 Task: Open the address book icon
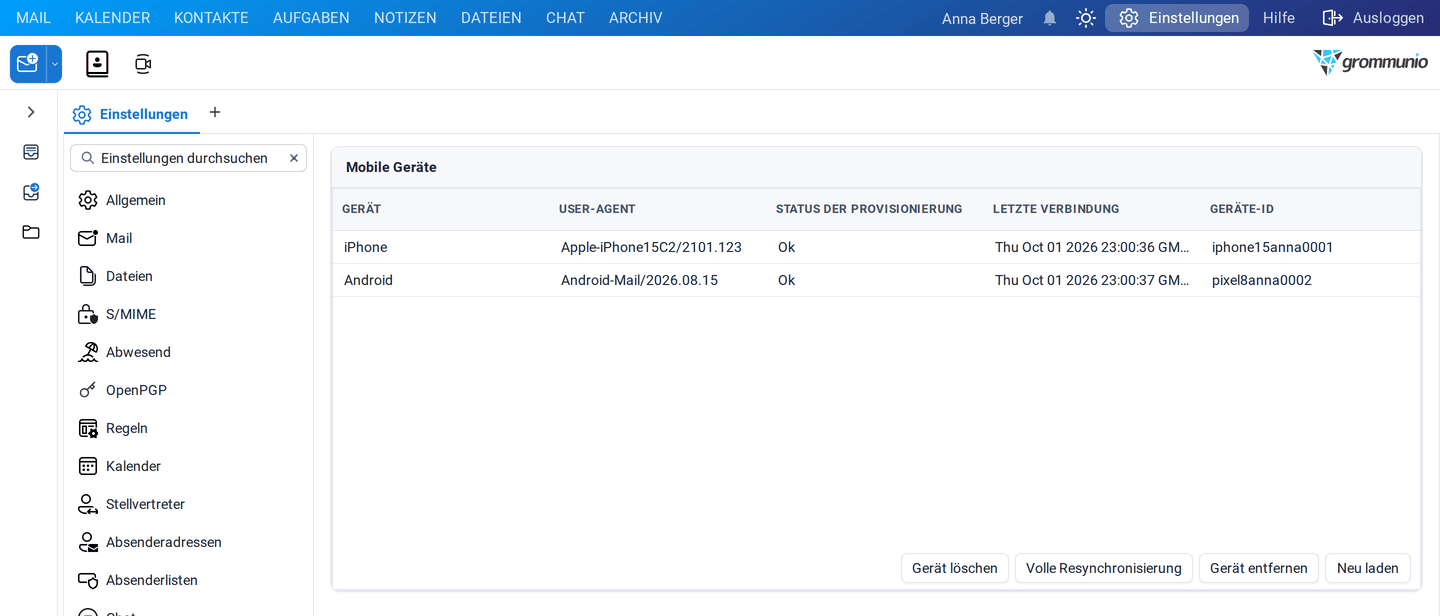coord(97,64)
